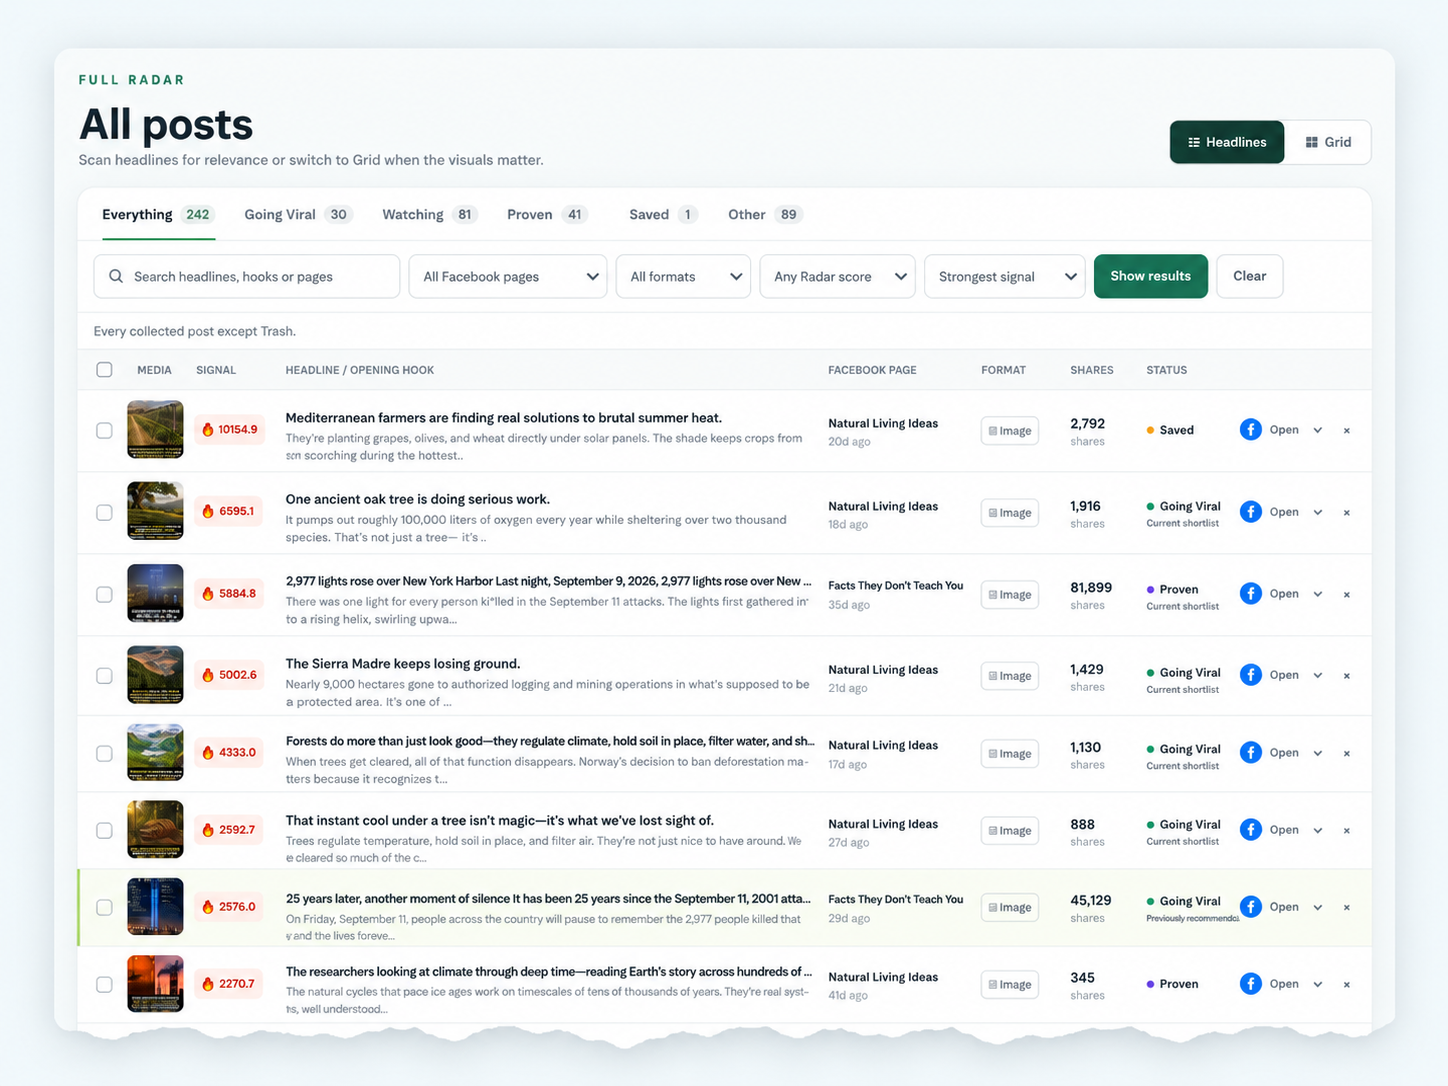Screen dimensions: 1448x1086
Task: Clear all filters with Clear button
Action: (x=1249, y=276)
